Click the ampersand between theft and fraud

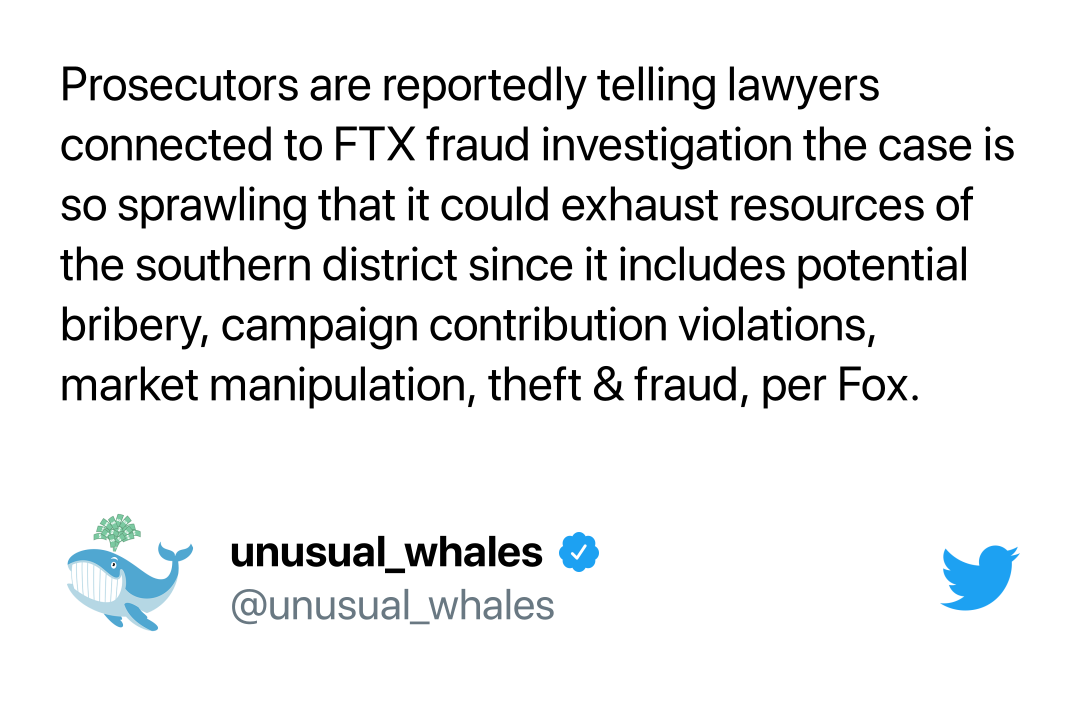(x=607, y=385)
